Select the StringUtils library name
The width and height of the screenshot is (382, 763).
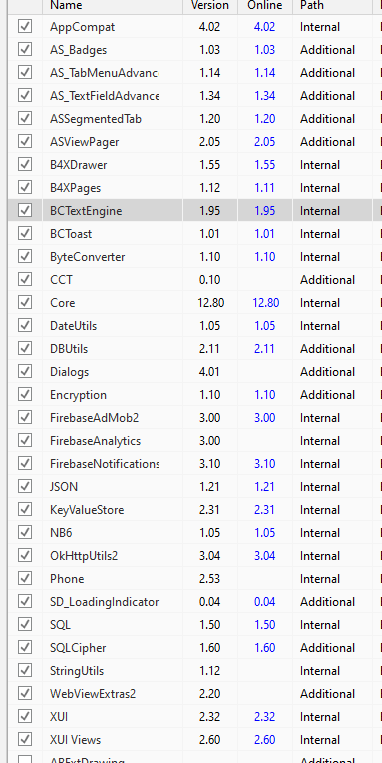[x=77, y=671]
